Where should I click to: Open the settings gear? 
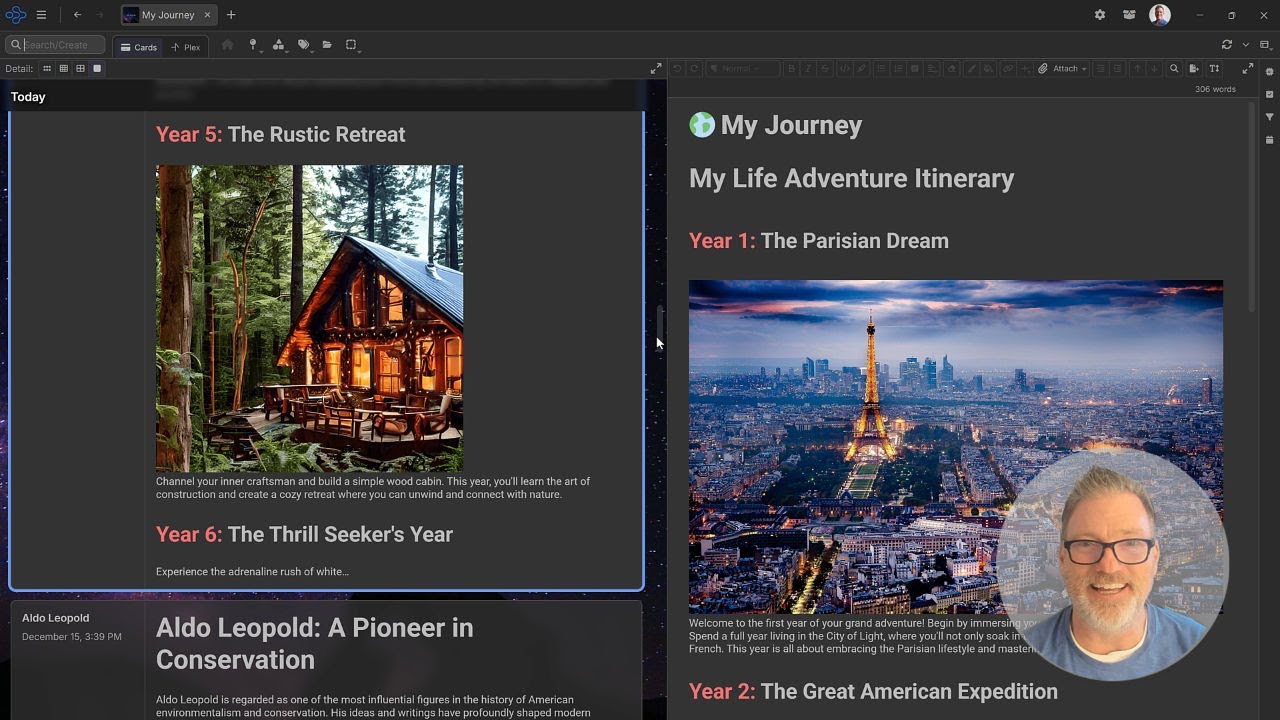(x=1100, y=15)
